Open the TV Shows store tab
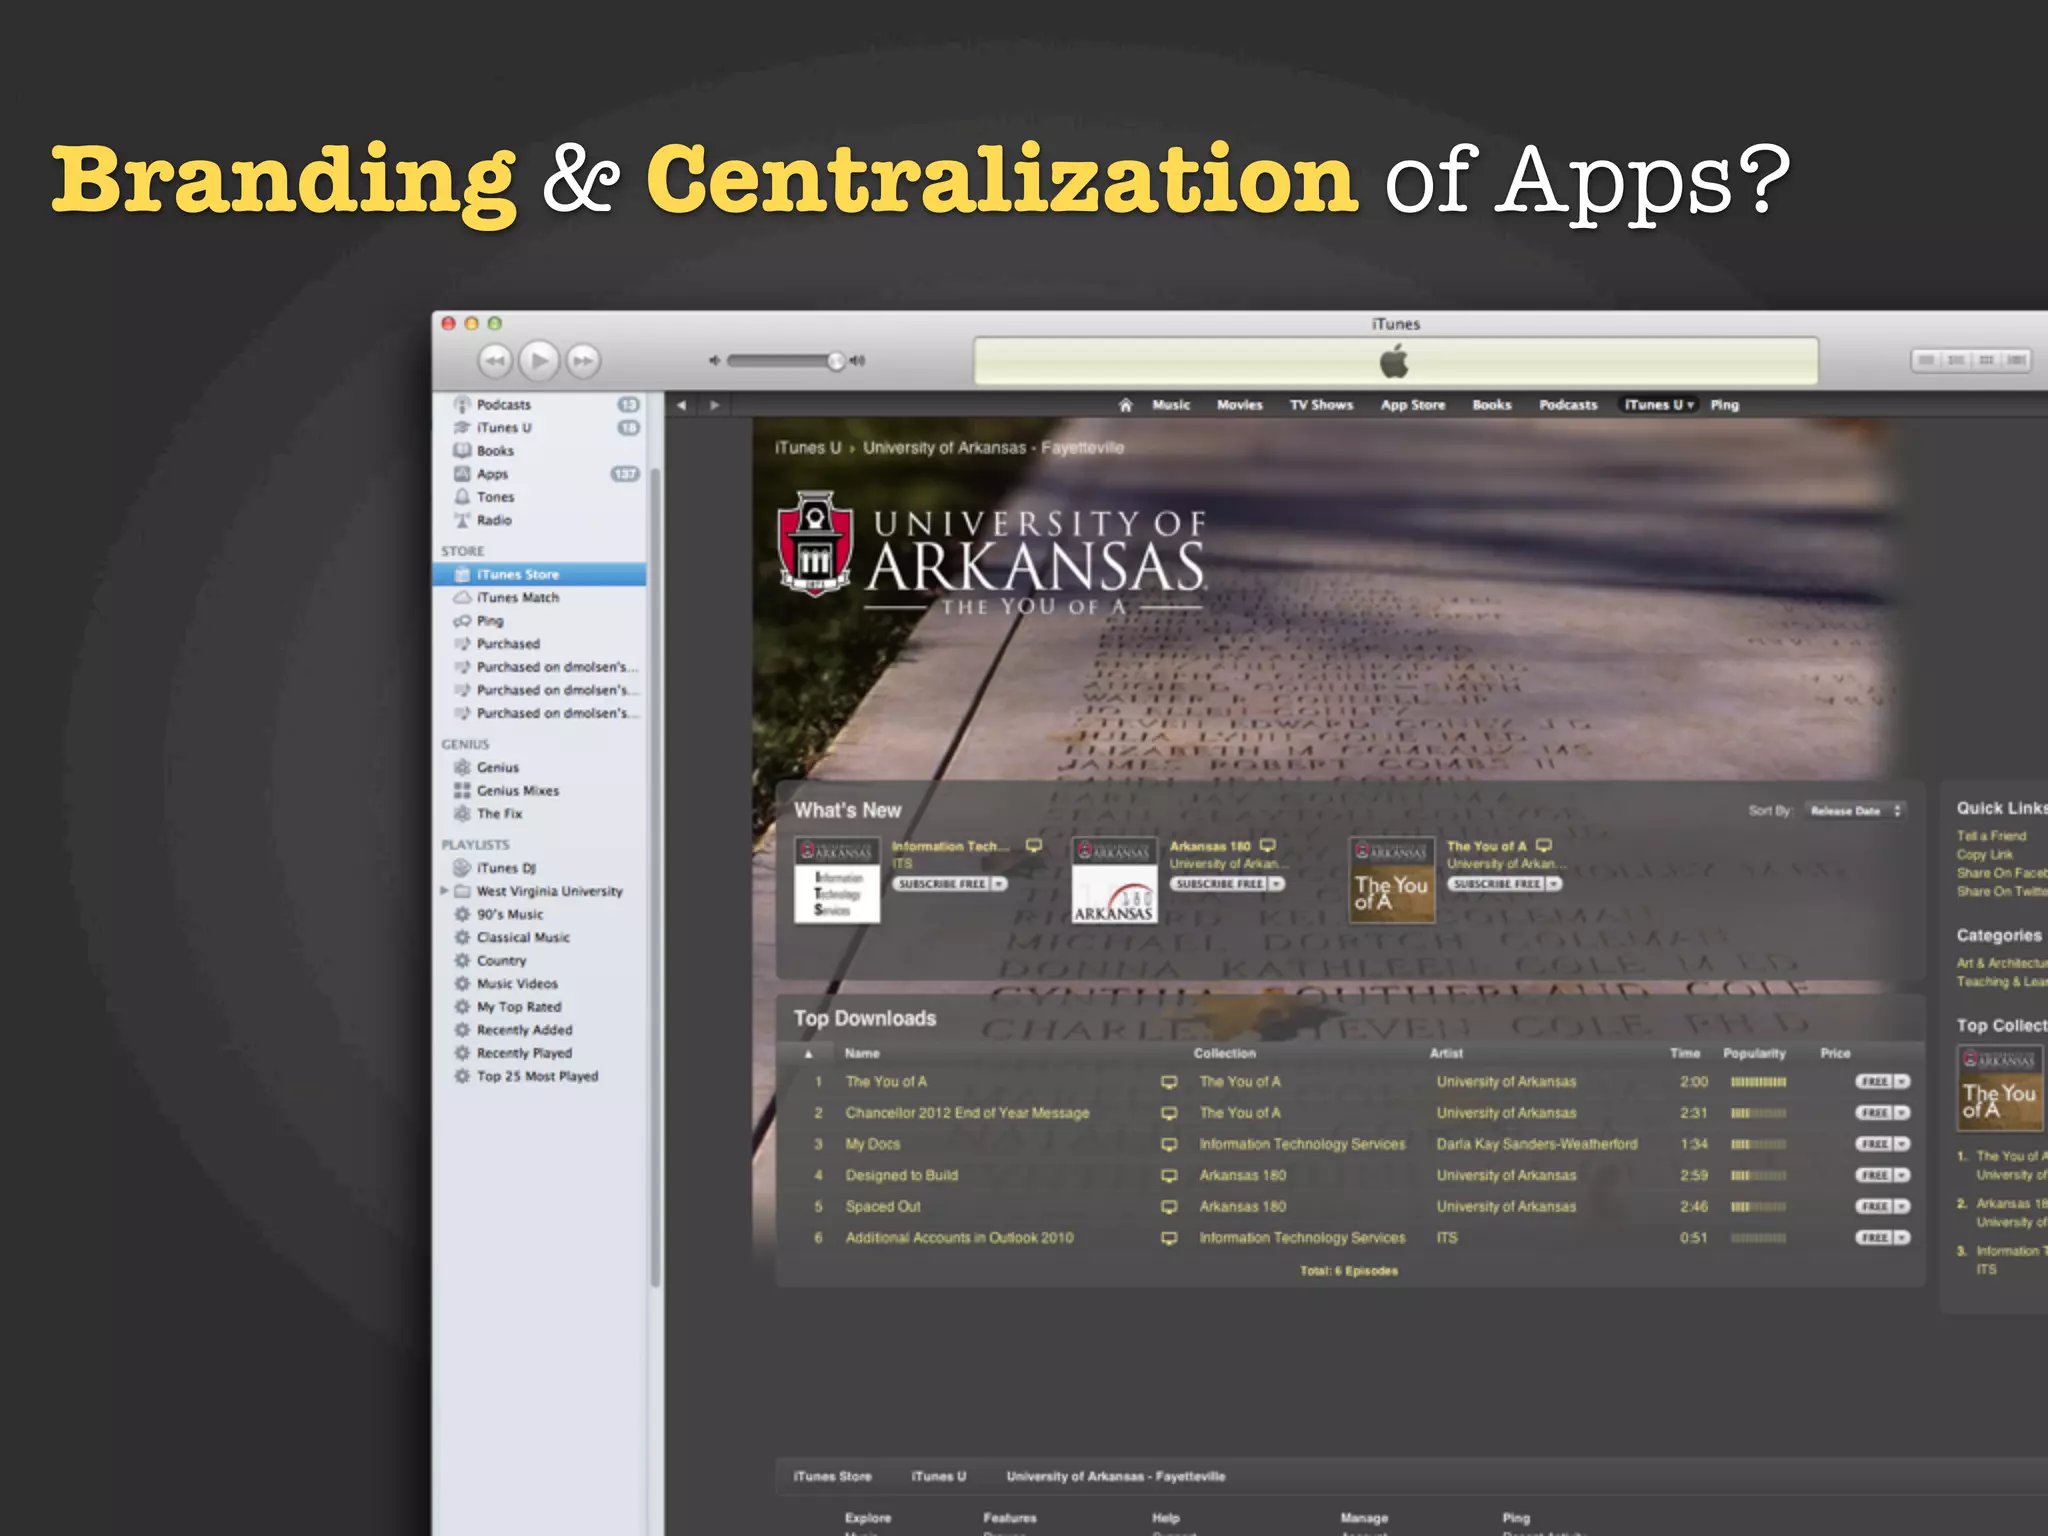2048x1536 pixels. pos(1321,405)
